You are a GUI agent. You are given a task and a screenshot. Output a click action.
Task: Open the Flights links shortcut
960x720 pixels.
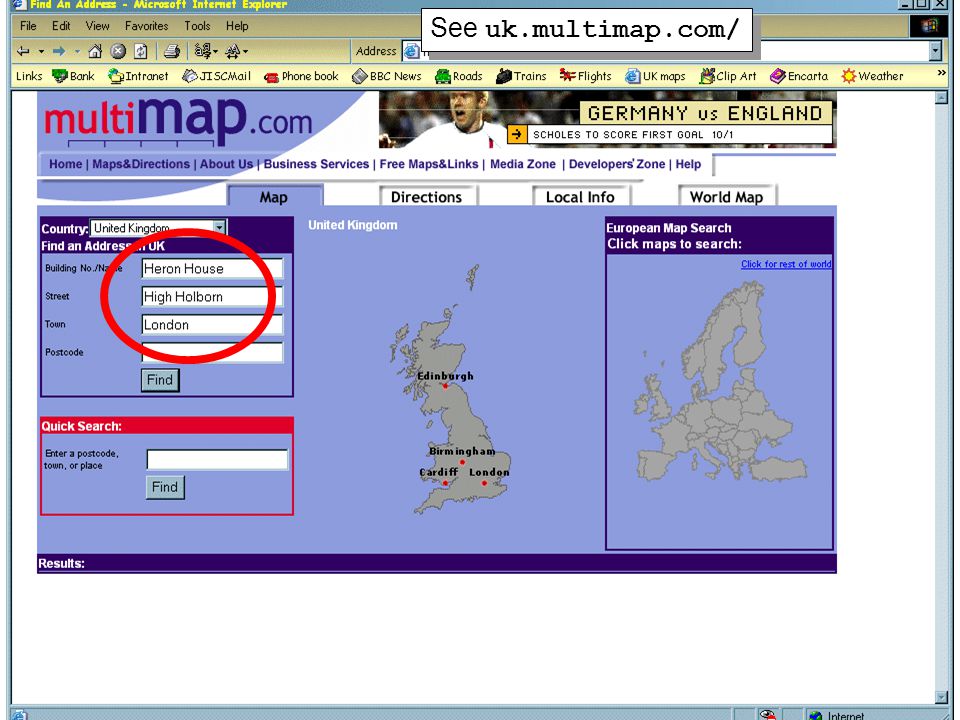pyautogui.click(x=585, y=76)
